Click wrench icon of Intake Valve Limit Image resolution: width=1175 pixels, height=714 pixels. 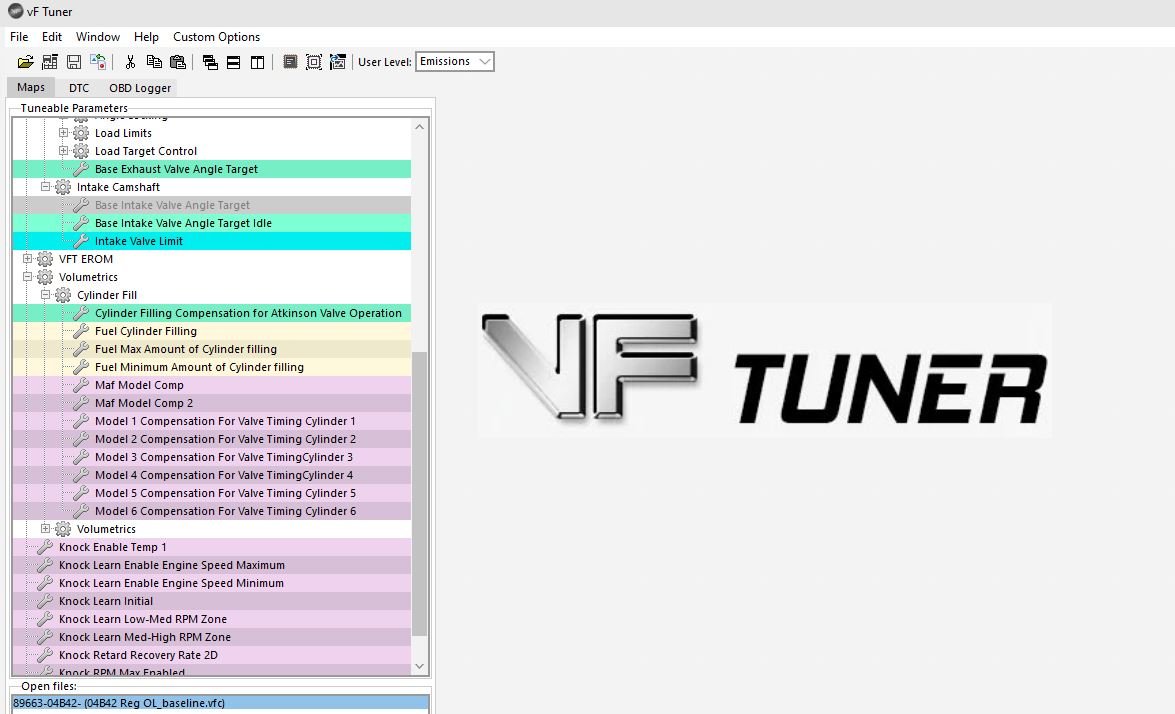tap(81, 241)
